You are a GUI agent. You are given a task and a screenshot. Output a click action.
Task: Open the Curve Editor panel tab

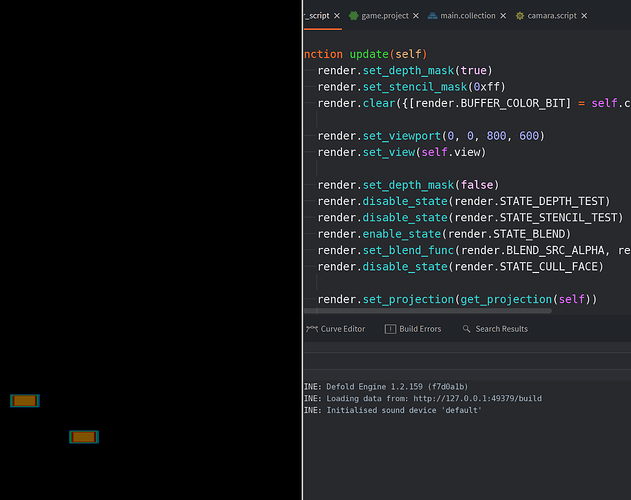[x=342, y=329]
